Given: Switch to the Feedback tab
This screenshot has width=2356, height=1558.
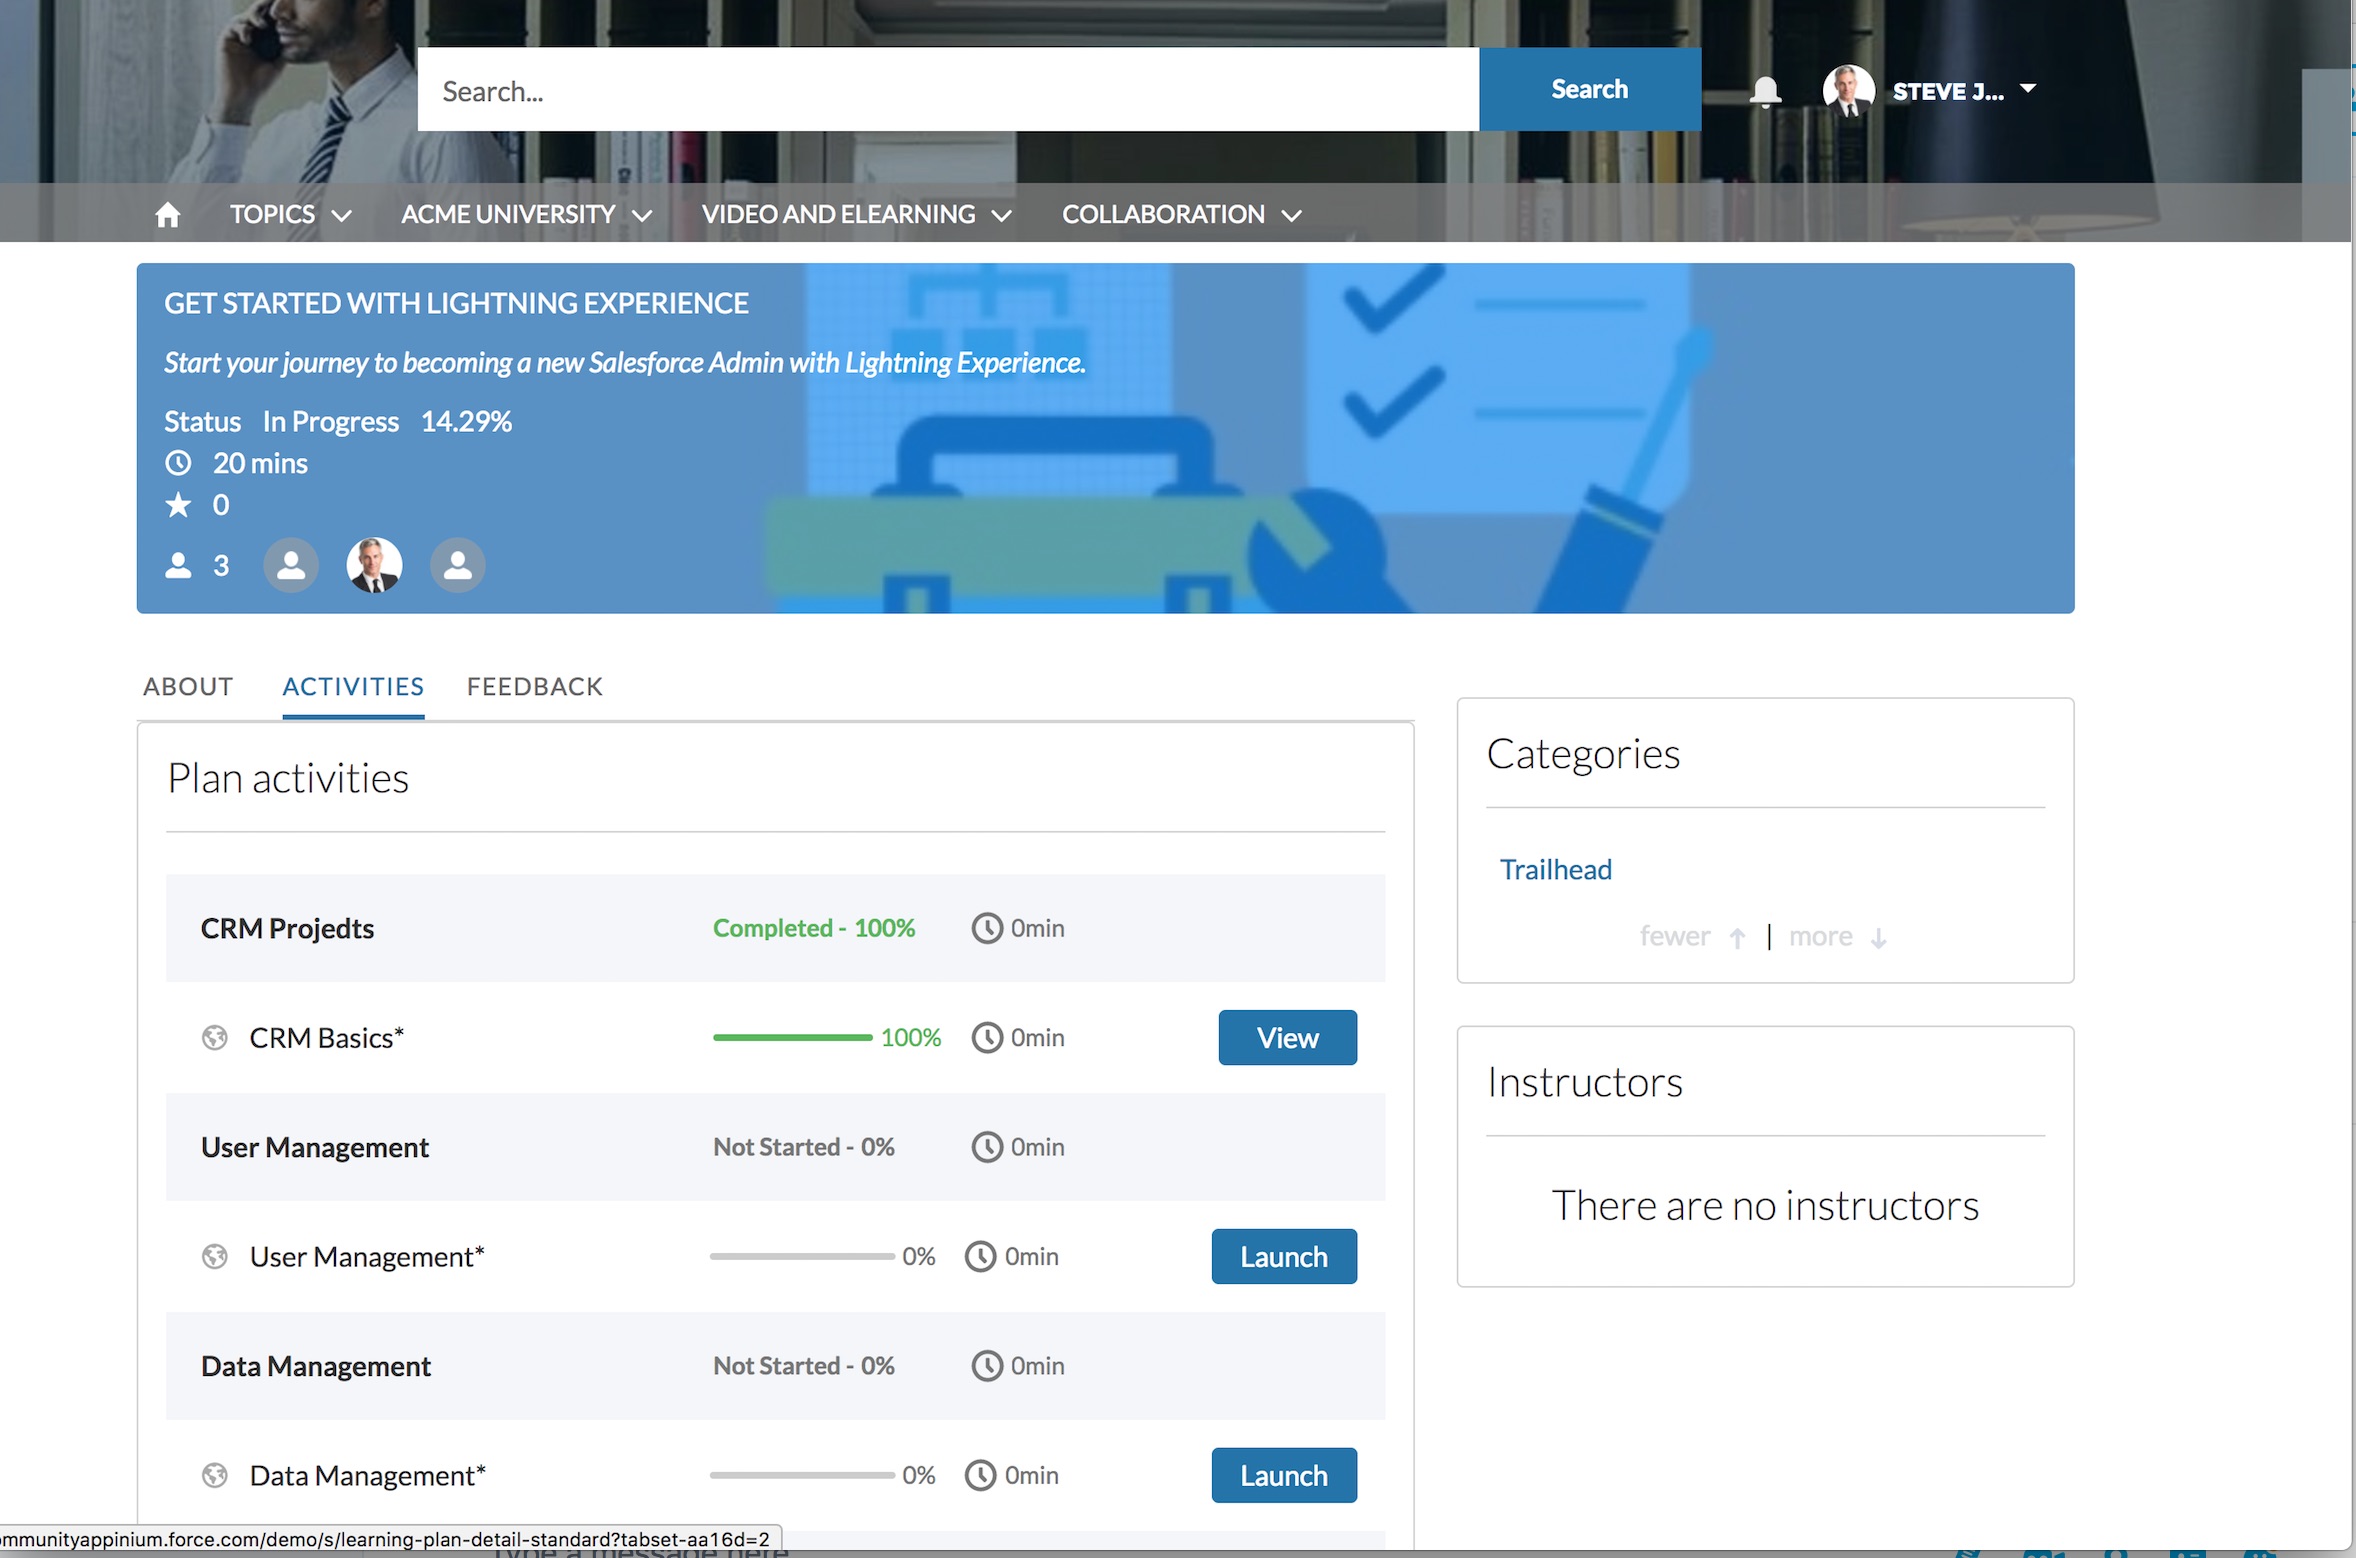Looking at the screenshot, I should 534,687.
